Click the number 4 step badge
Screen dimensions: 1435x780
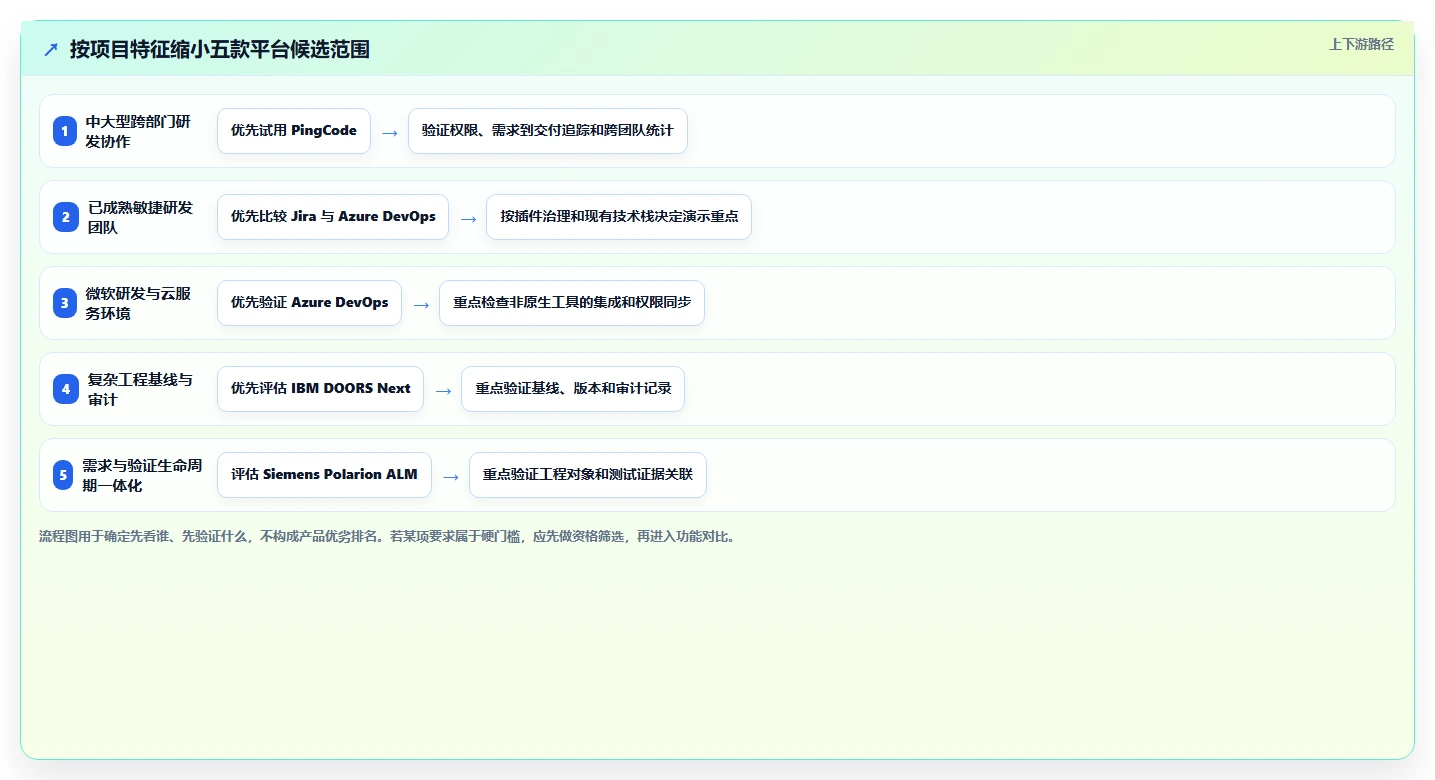point(65,389)
